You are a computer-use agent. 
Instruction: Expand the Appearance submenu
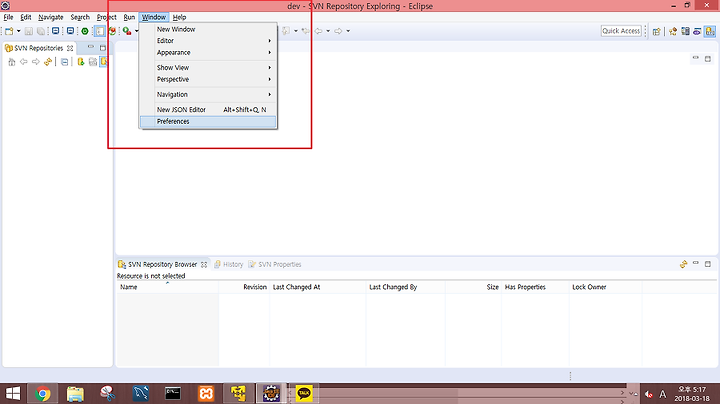point(208,52)
